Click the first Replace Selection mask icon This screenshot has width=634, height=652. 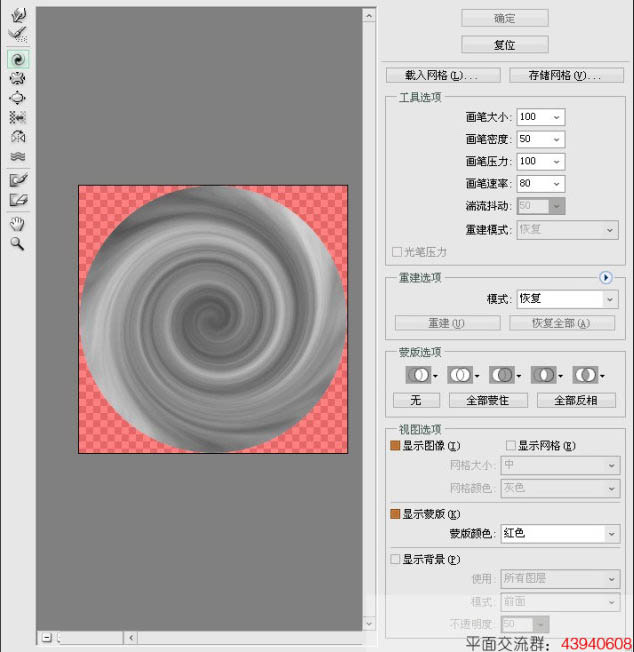pyautogui.click(x=418, y=375)
